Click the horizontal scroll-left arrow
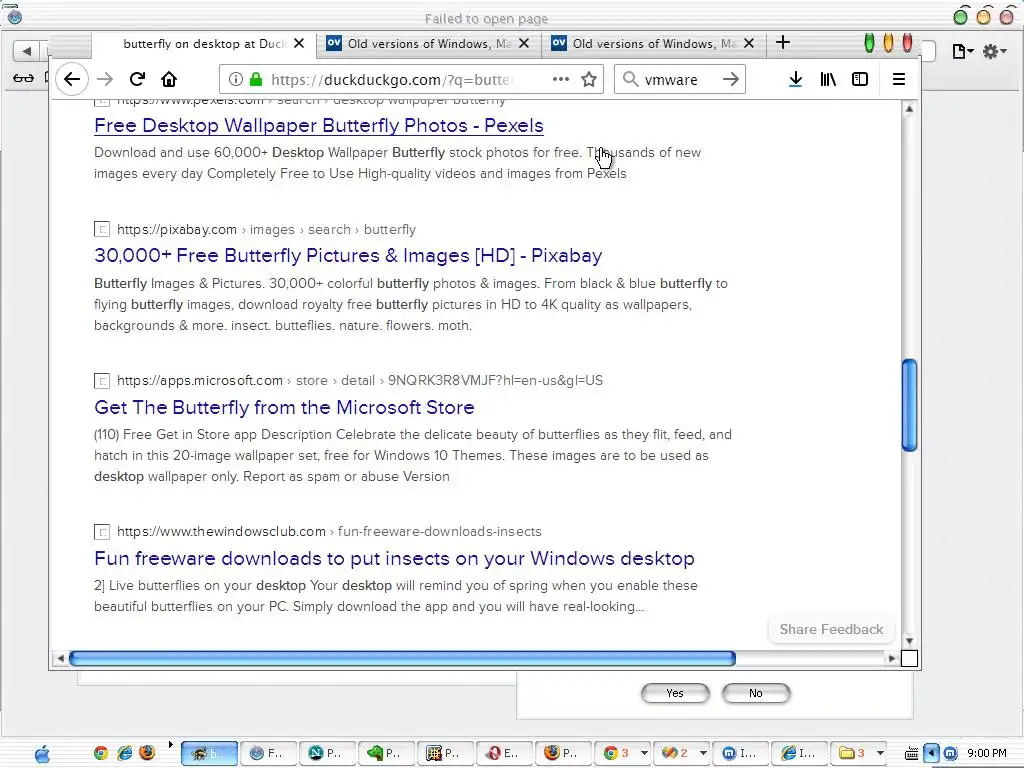This screenshot has width=1024, height=768. (60, 658)
